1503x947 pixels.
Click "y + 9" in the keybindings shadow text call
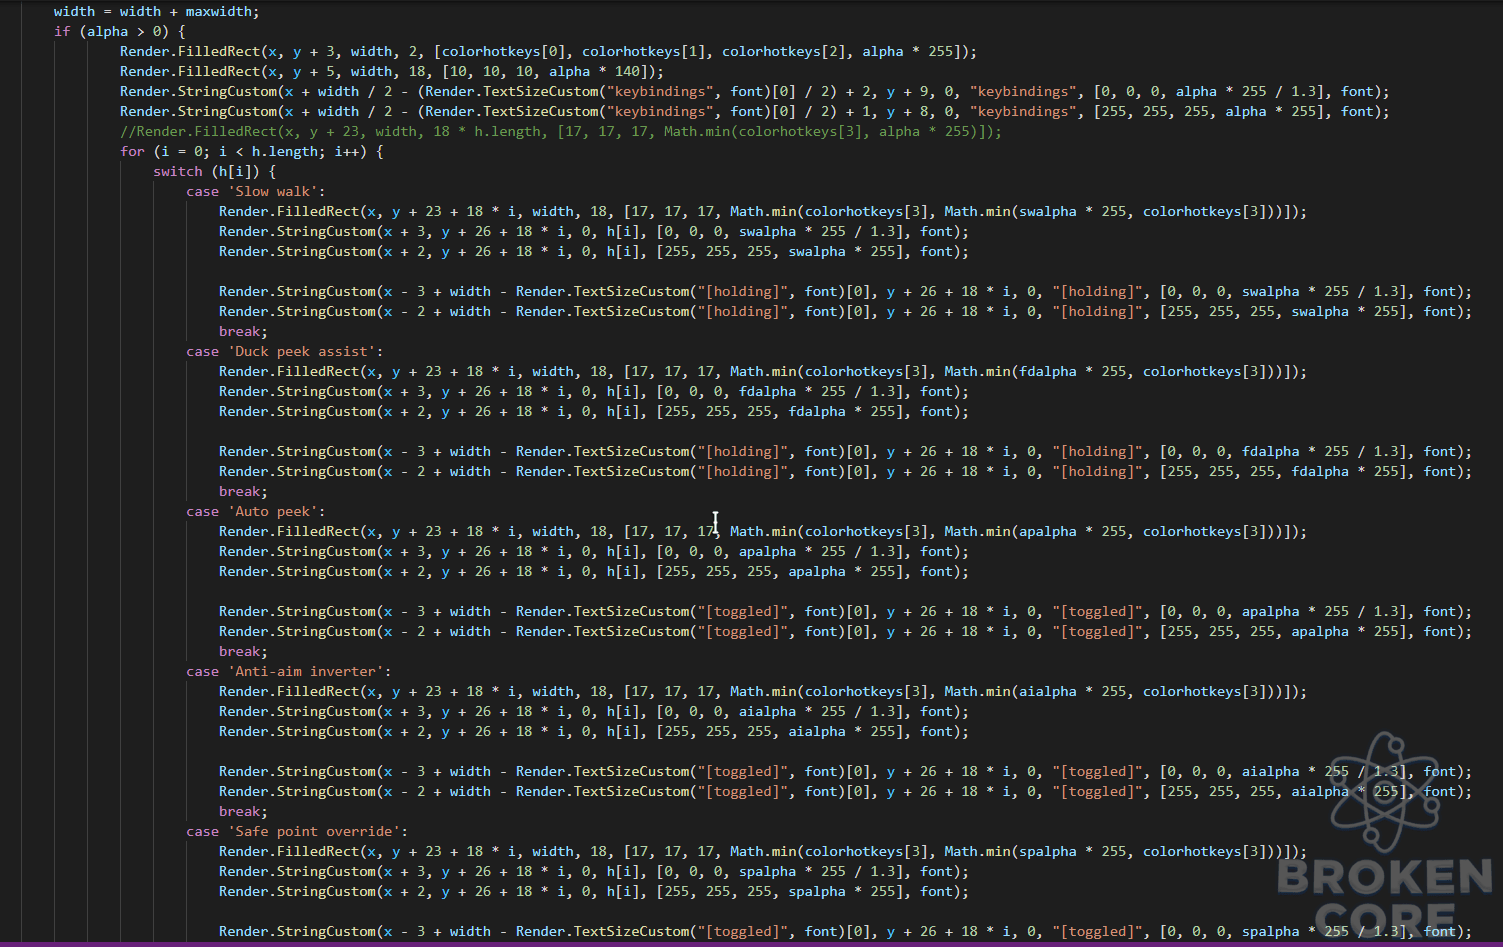[x=907, y=91]
